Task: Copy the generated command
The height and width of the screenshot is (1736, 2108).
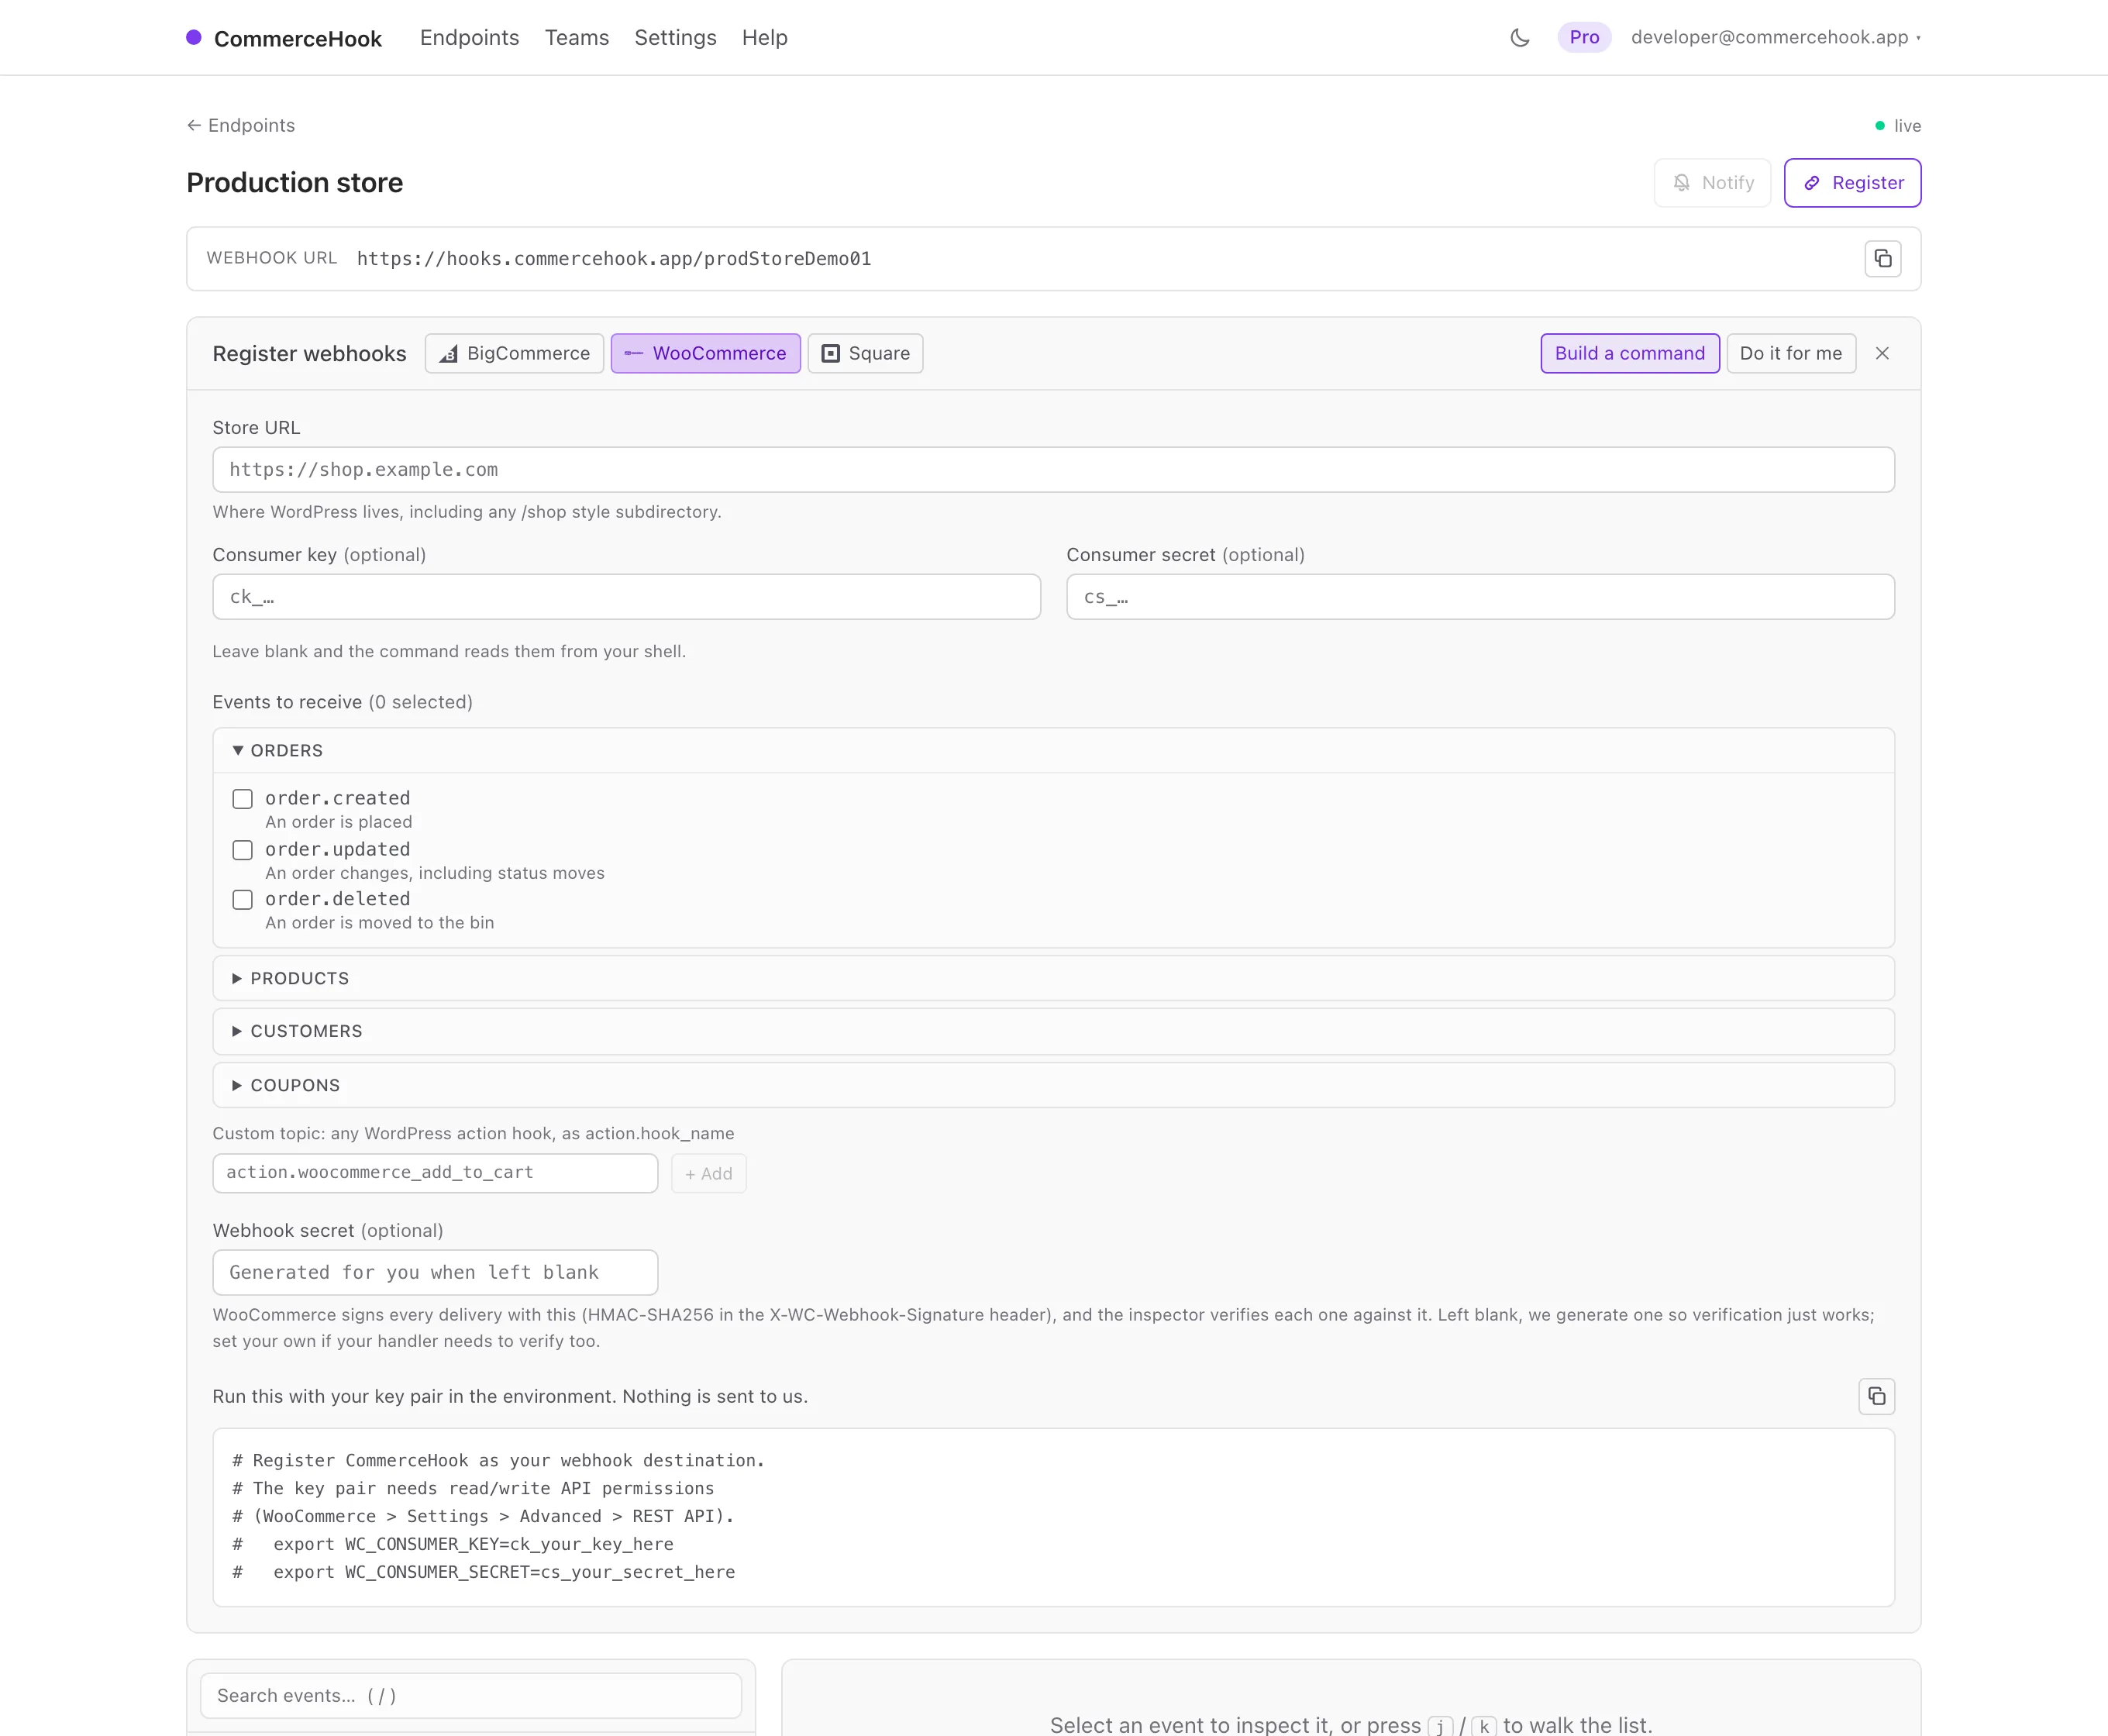Action: point(1876,1396)
